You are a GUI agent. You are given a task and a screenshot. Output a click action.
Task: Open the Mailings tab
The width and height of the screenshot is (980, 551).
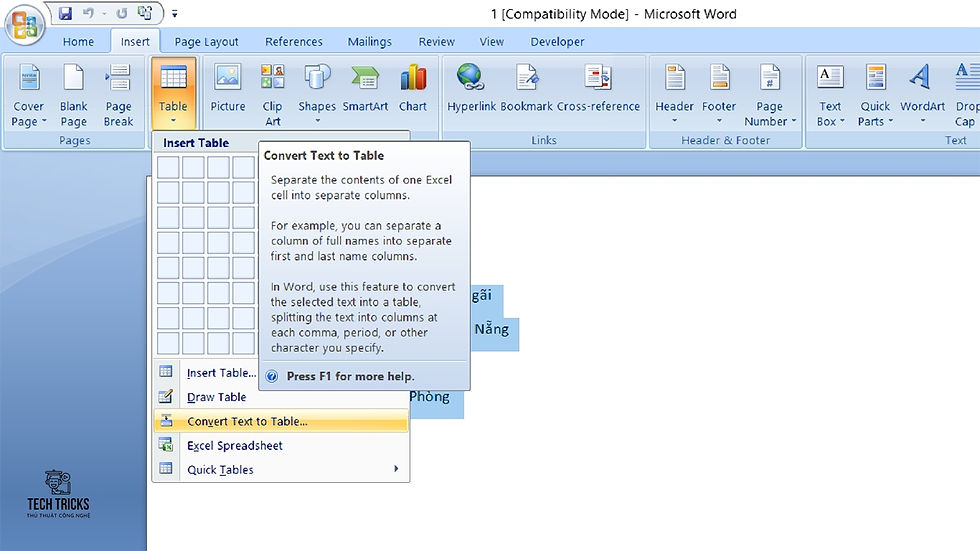[x=369, y=42]
